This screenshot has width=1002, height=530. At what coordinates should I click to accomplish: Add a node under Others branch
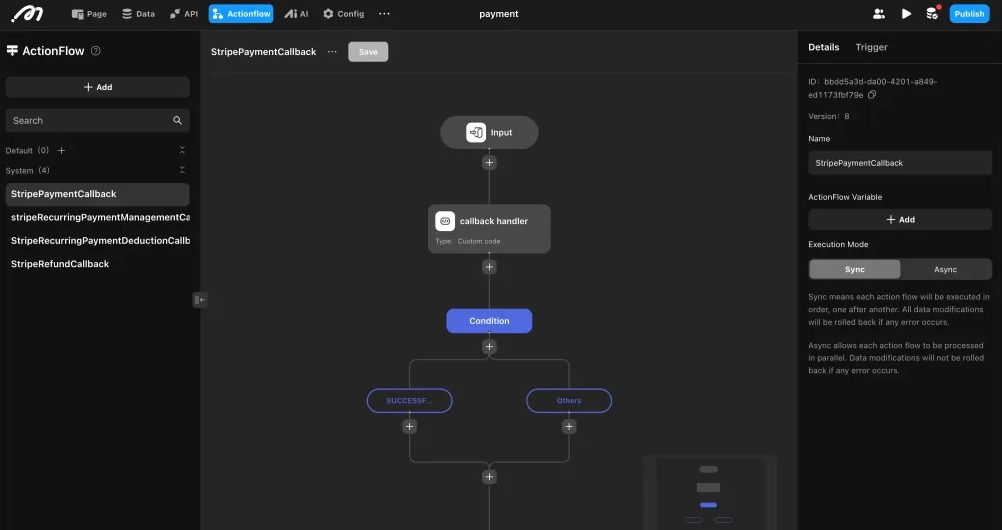[569, 426]
